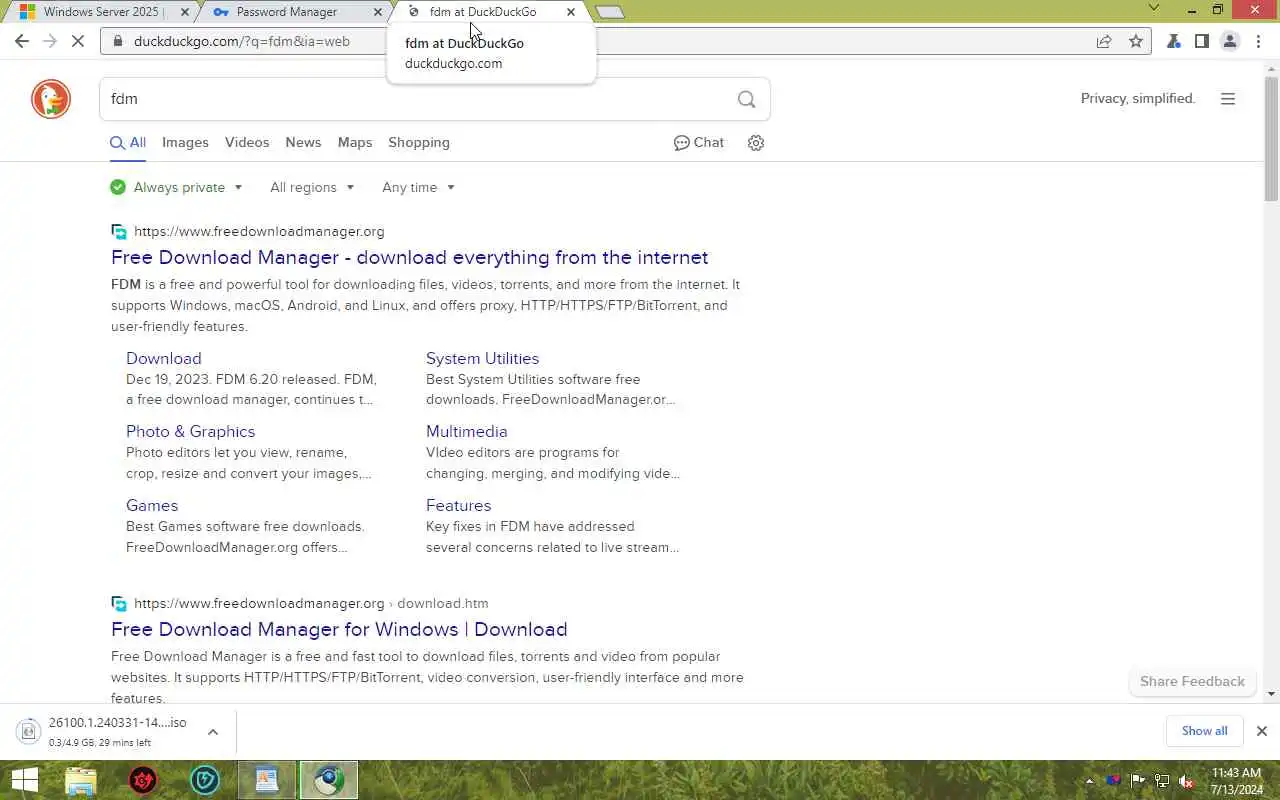Viewport: 1280px width, 800px height.
Task: Open the Download sitelink
Action: pos(164,358)
